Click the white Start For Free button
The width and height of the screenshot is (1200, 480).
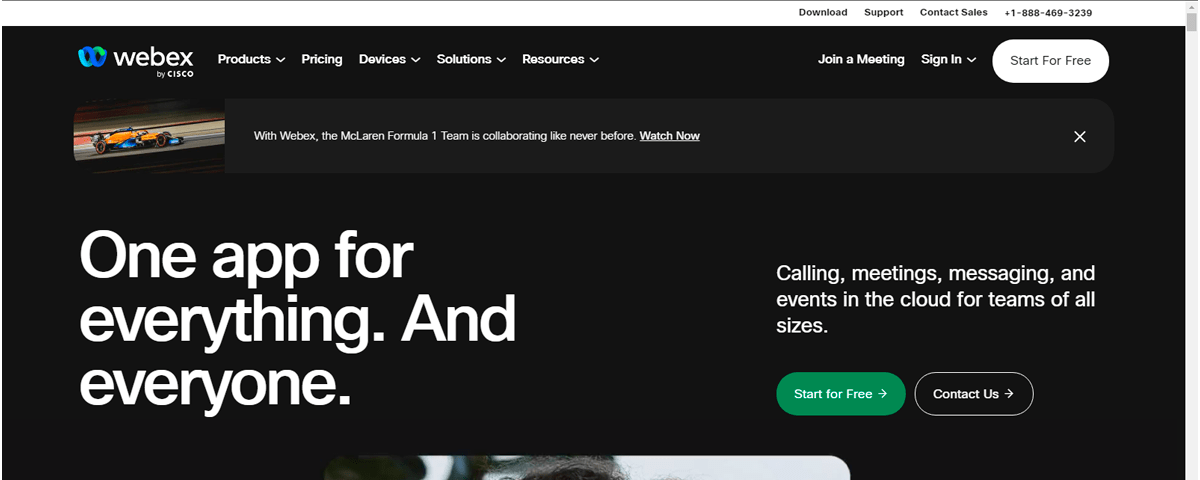(x=1050, y=61)
